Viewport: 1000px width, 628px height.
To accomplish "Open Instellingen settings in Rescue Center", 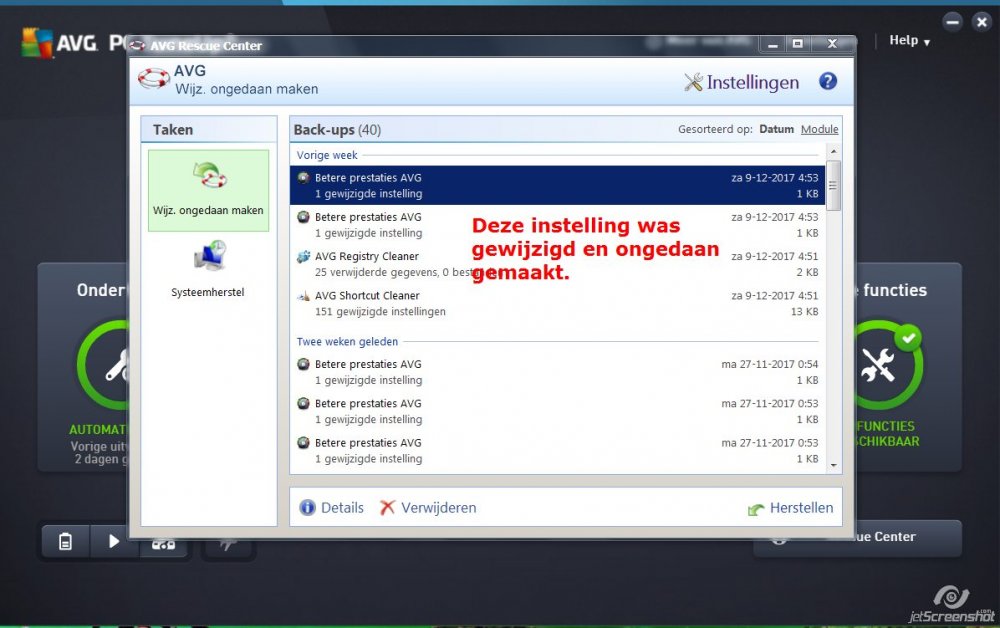I will [x=742, y=82].
